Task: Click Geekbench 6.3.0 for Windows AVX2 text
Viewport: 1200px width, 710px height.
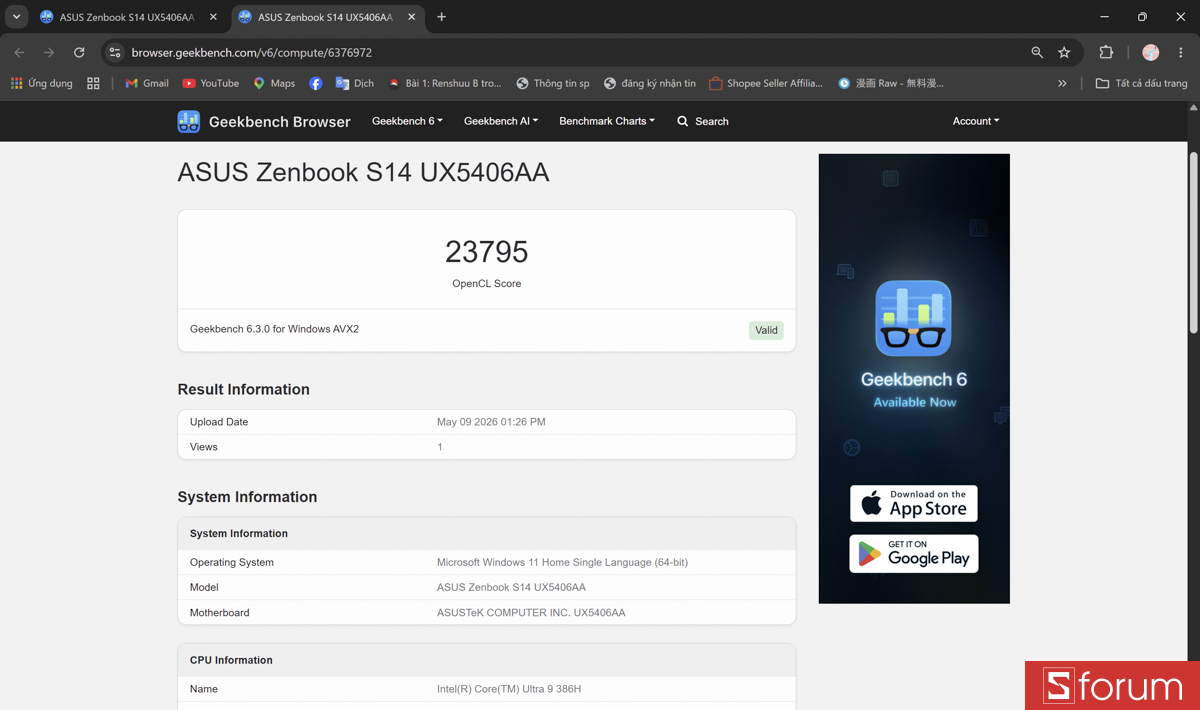Action: tap(274, 329)
